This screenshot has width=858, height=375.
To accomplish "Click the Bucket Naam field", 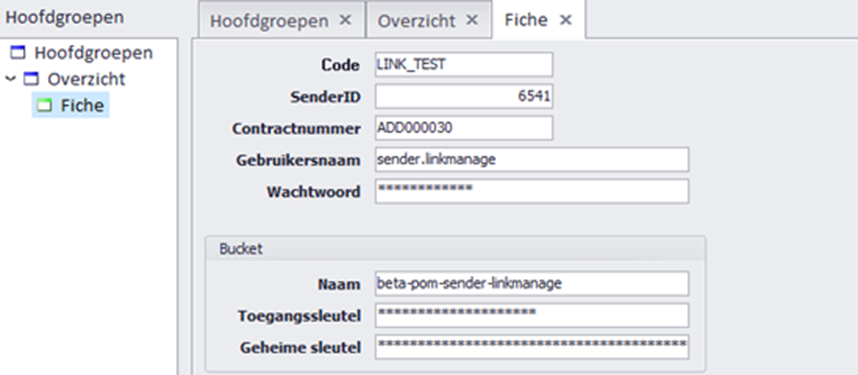I will pos(532,284).
